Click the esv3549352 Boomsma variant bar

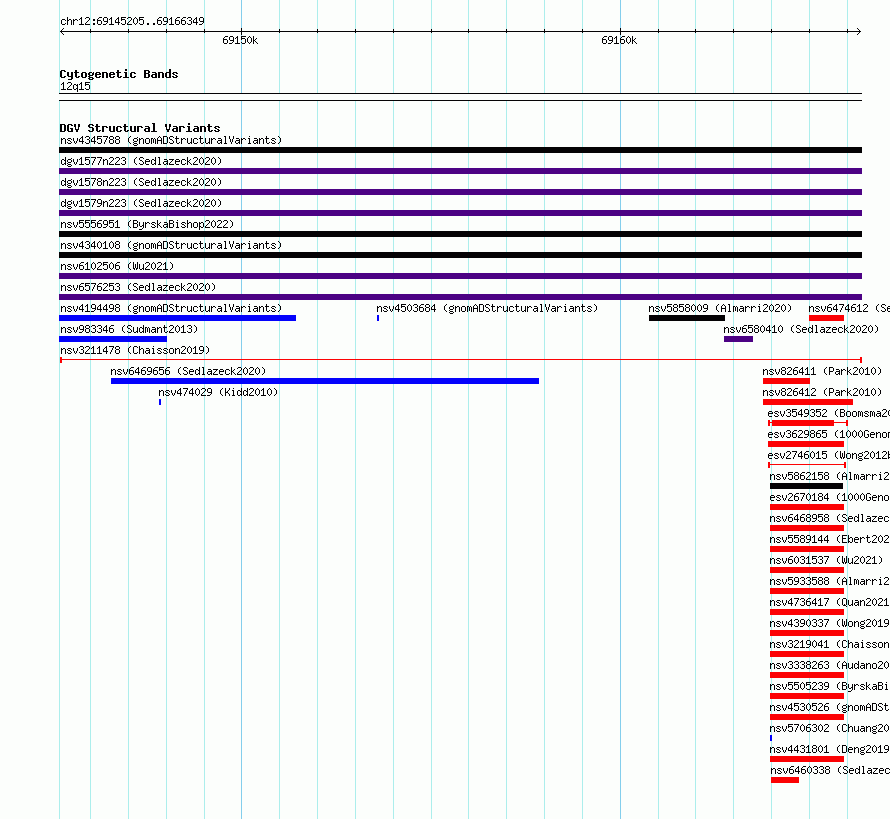(x=808, y=423)
